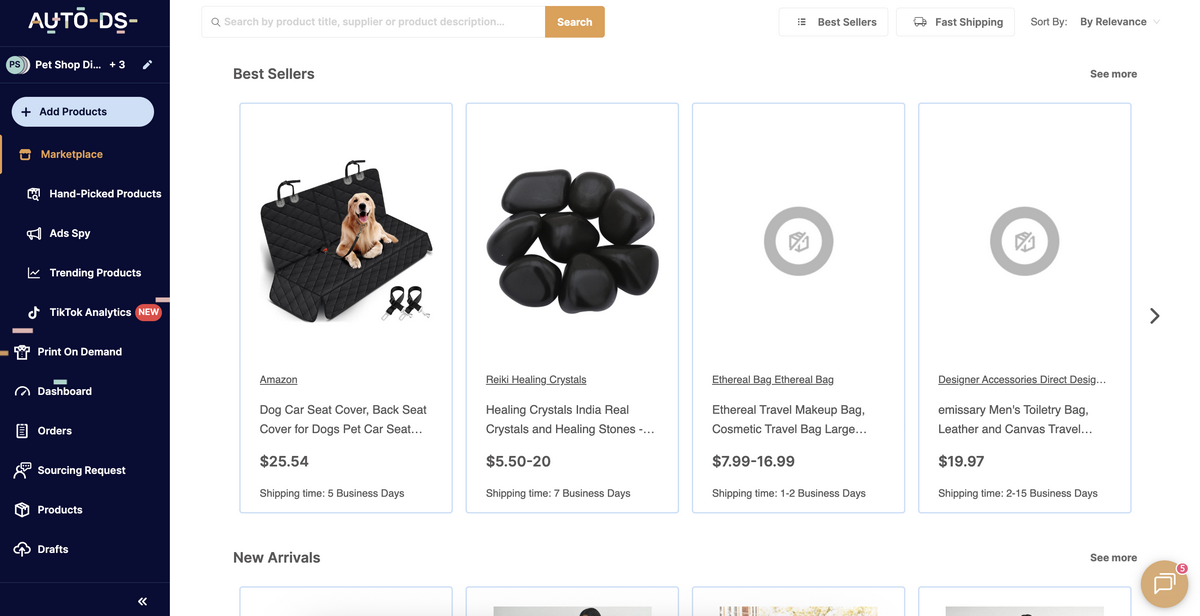Open the Pet Shop store switcher

click(x=66, y=65)
